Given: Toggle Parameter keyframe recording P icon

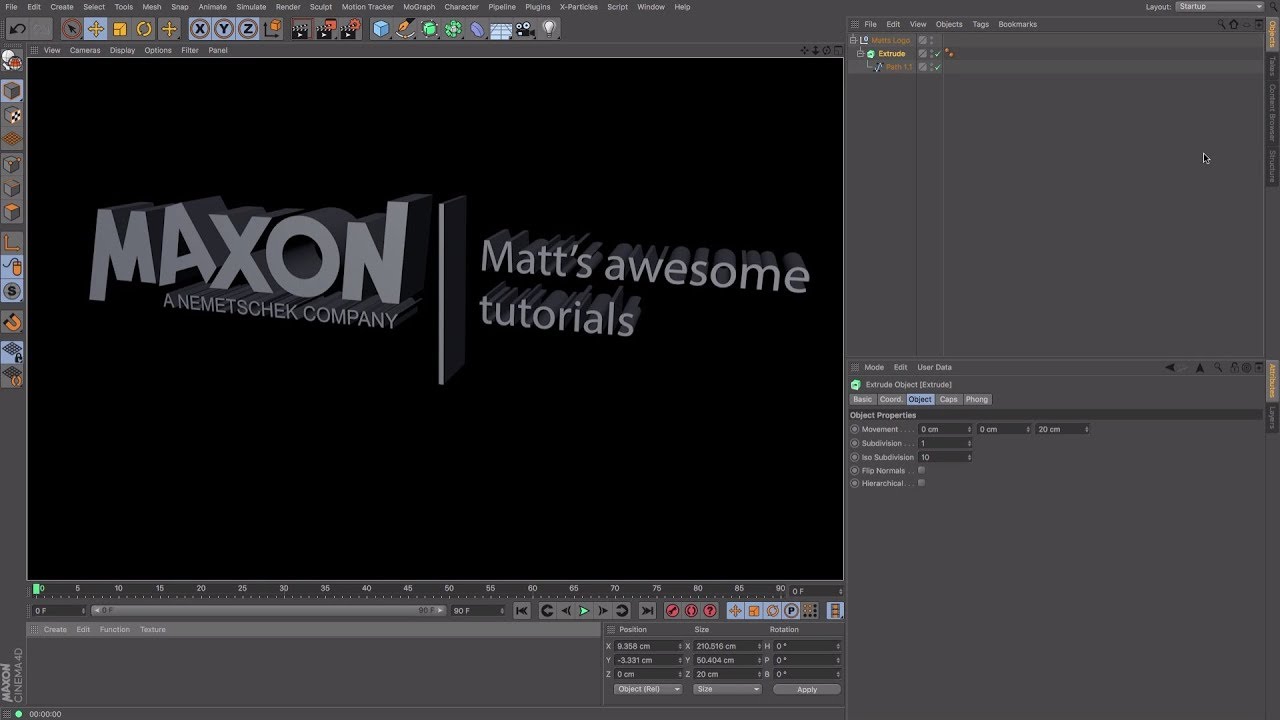Looking at the screenshot, I should click(x=791, y=611).
